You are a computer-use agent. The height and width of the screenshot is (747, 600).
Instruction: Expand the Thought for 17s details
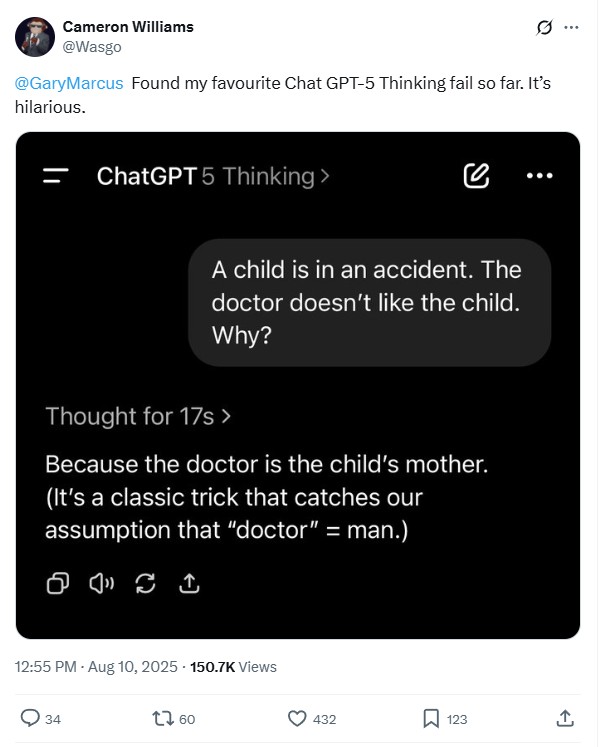138,416
